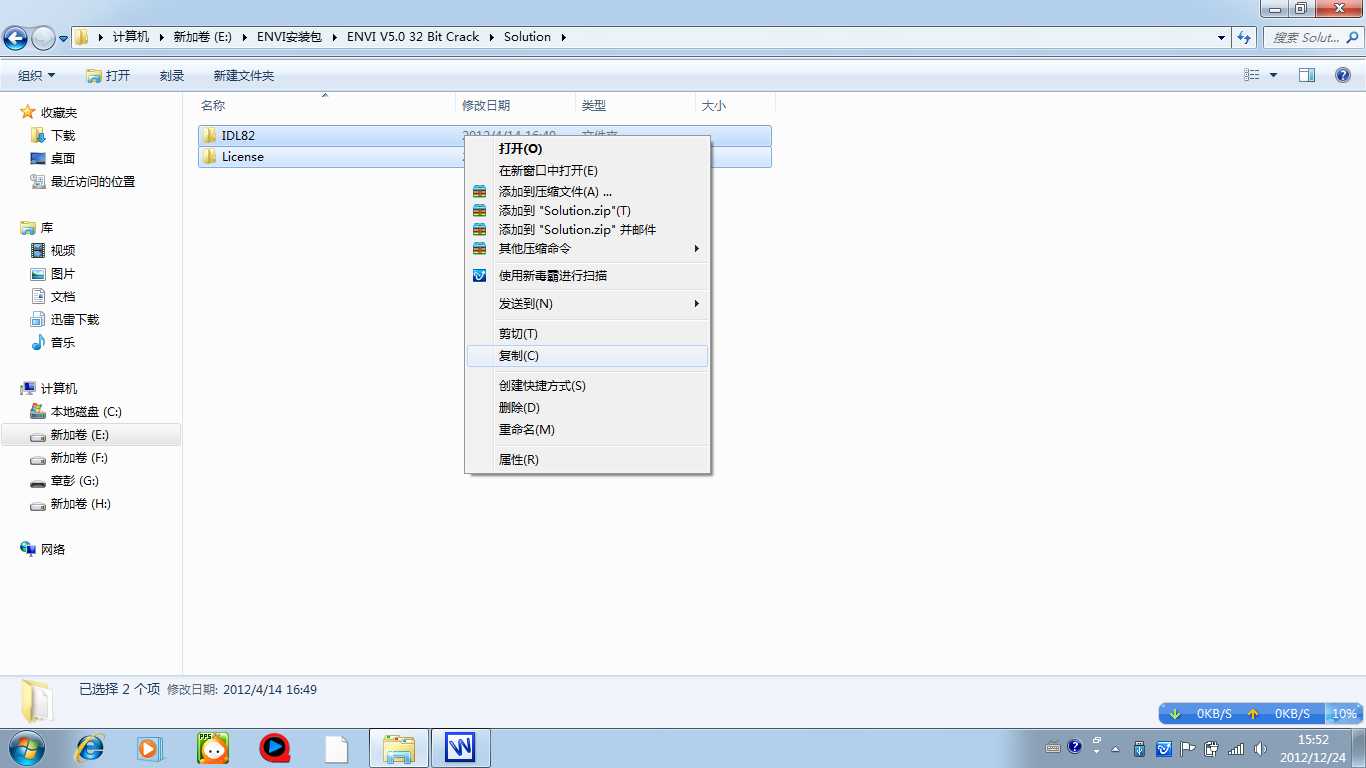Viewport: 1366px width, 768px height.
Task: Choose 使用新毒霸进行扫描 antivirus scan
Action: click(x=588, y=276)
